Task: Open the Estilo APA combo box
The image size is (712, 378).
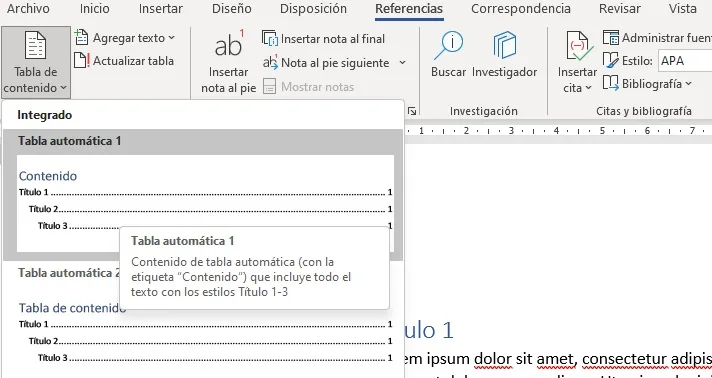Action: pyautogui.click(x=685, y=61)
